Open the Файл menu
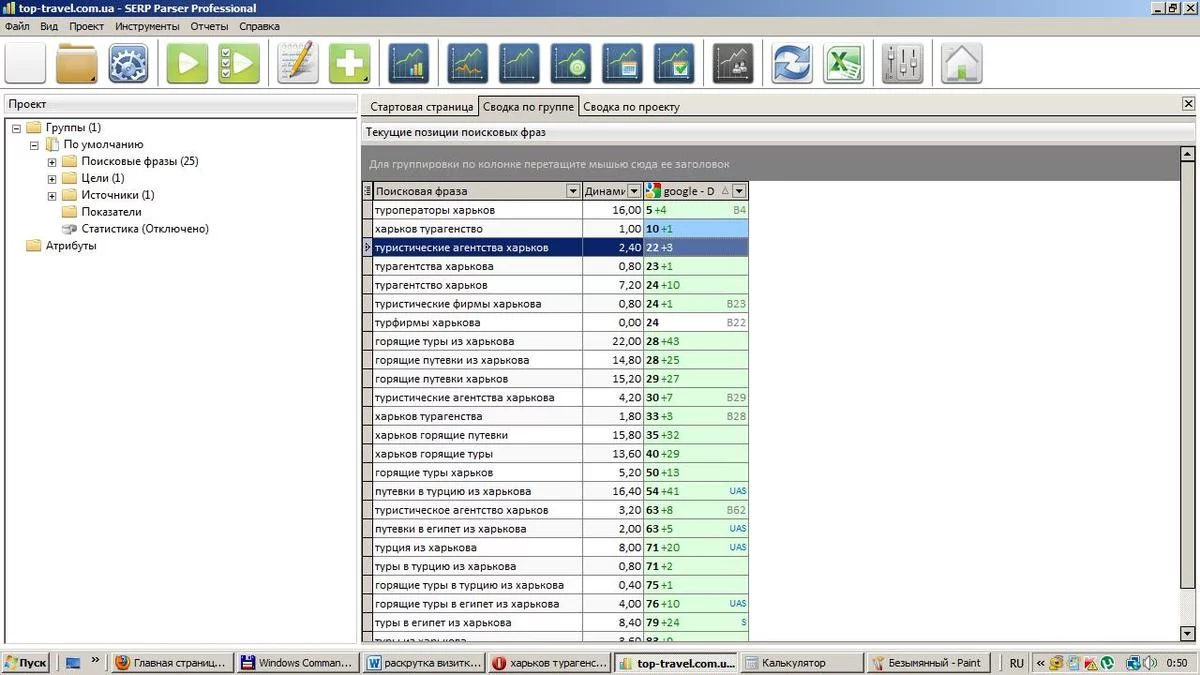Image resolution: width=1200 pixels, height=675 pixels. point(17,26)
